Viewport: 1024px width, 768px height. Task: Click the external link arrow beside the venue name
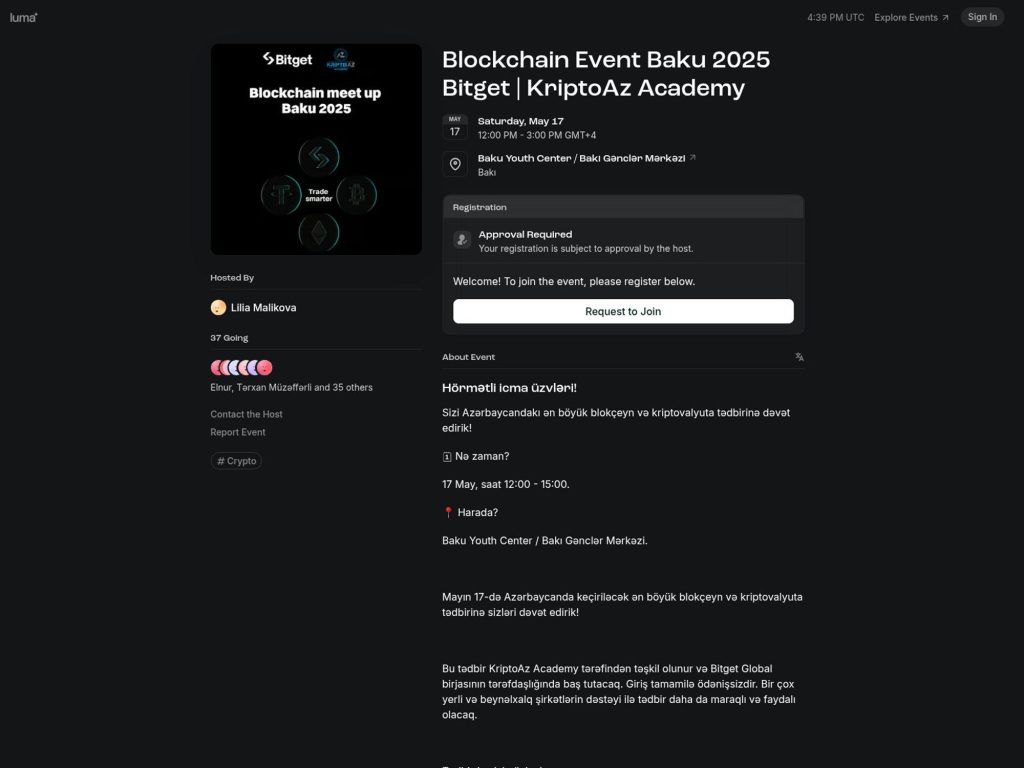click(693, 156)
